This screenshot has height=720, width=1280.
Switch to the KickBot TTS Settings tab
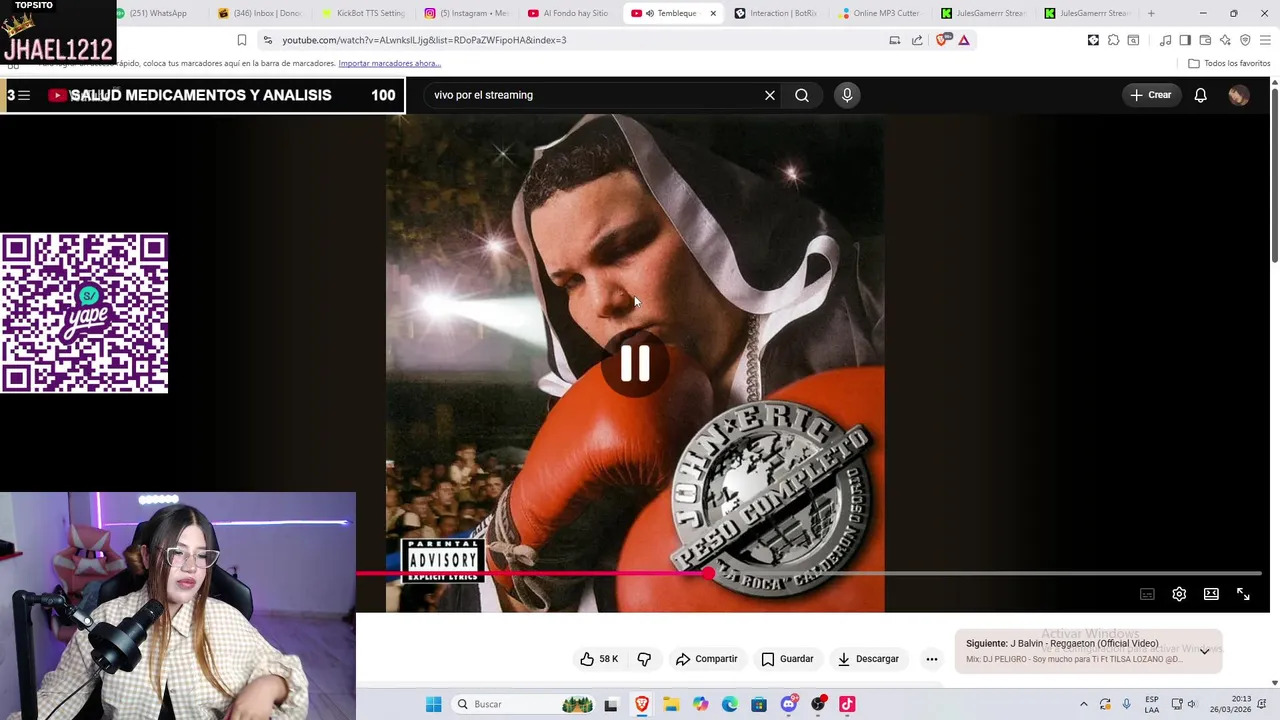pos(363,13)
